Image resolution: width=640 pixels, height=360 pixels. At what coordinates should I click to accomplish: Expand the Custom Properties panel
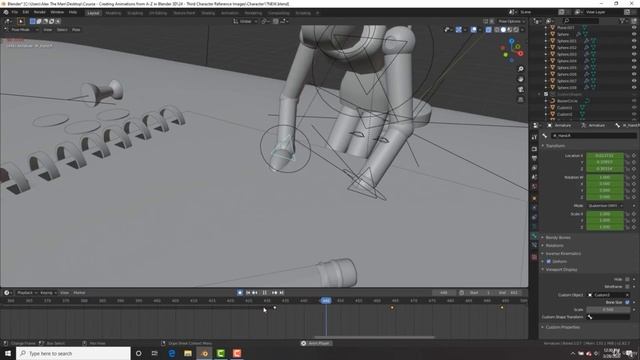pos(562,327)
